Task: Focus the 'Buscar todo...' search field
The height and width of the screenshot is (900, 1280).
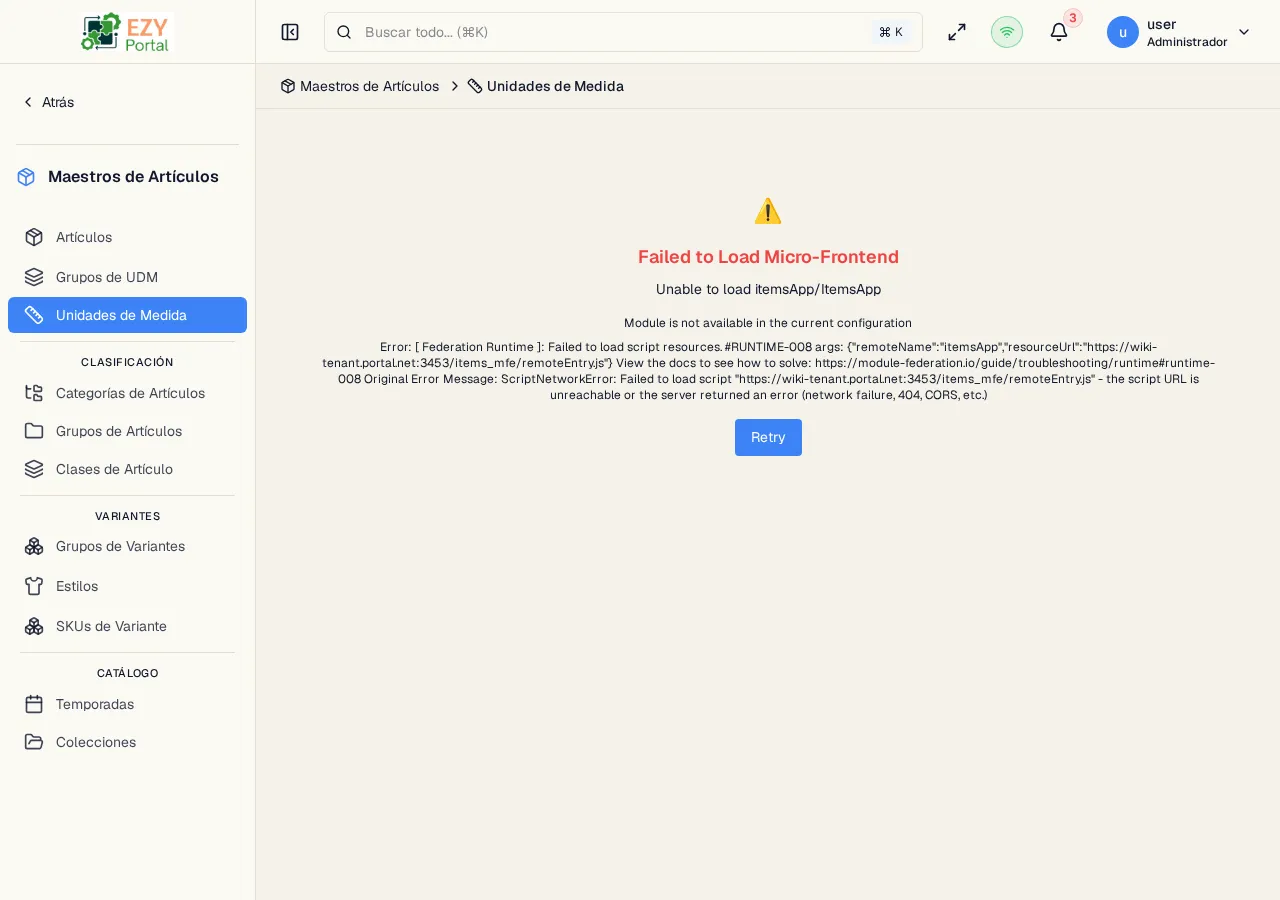Action: 623,32
